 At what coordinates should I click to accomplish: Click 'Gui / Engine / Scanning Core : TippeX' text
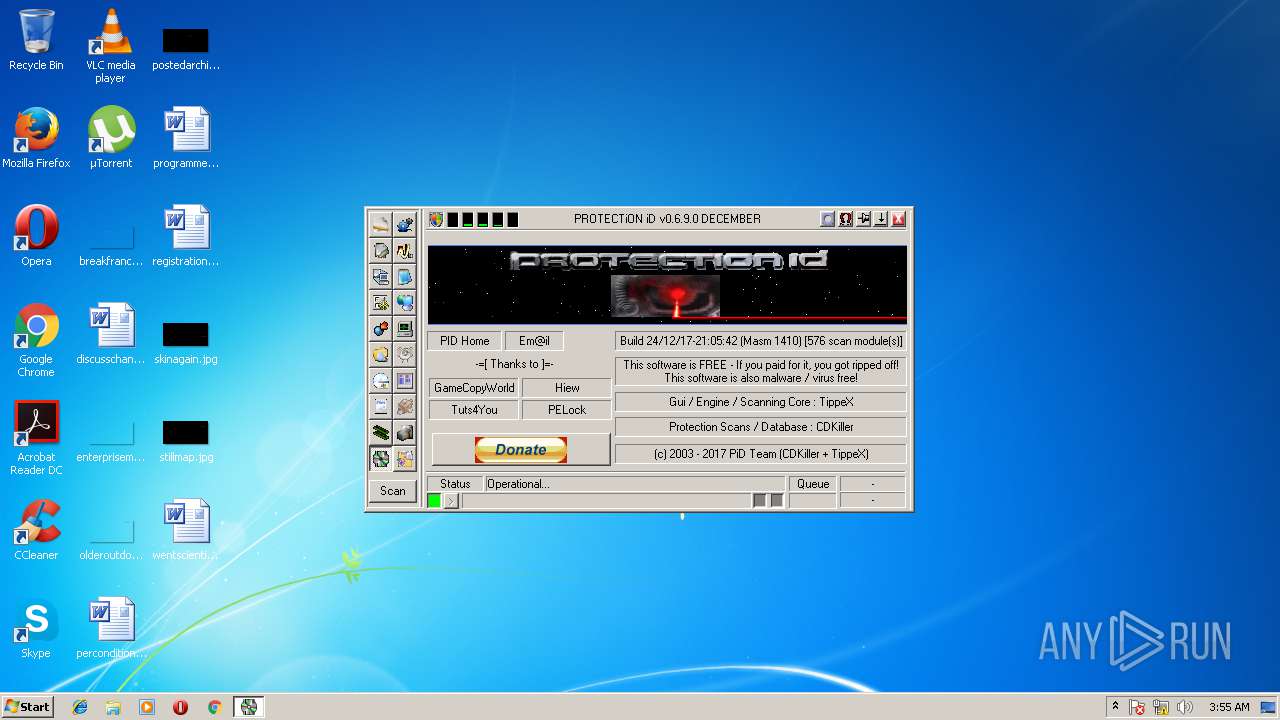point(761,402)
